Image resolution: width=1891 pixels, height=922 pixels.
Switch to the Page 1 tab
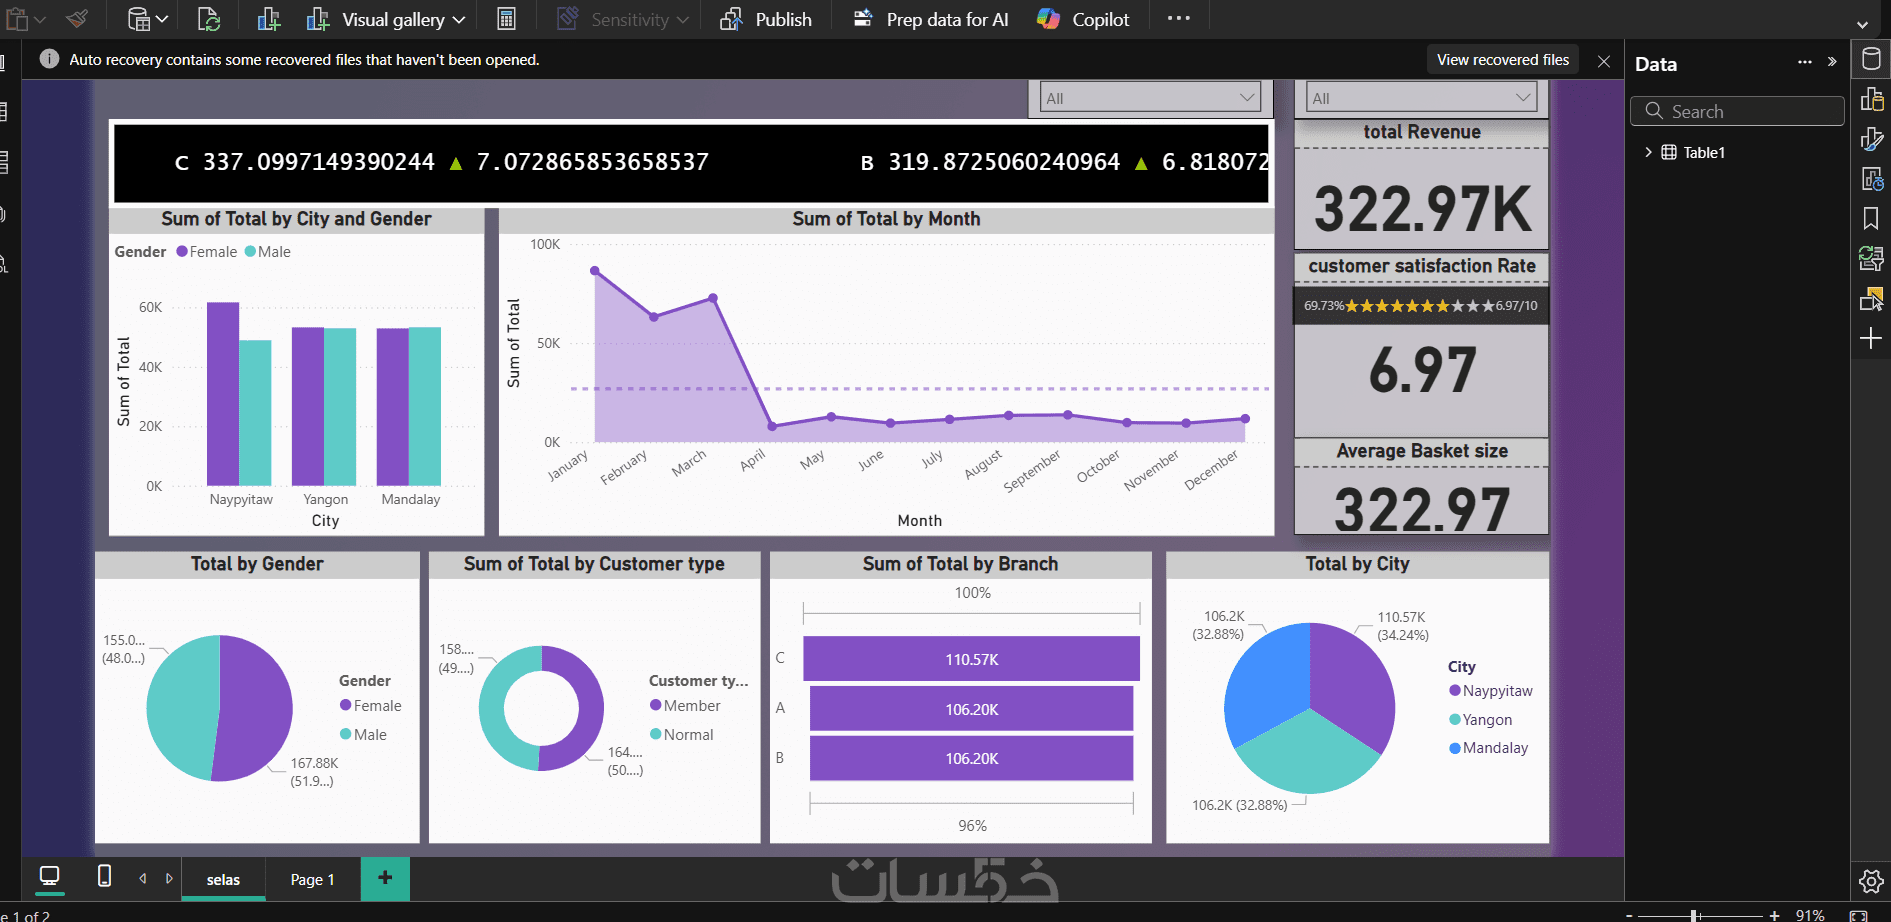[x=312, y=879]
